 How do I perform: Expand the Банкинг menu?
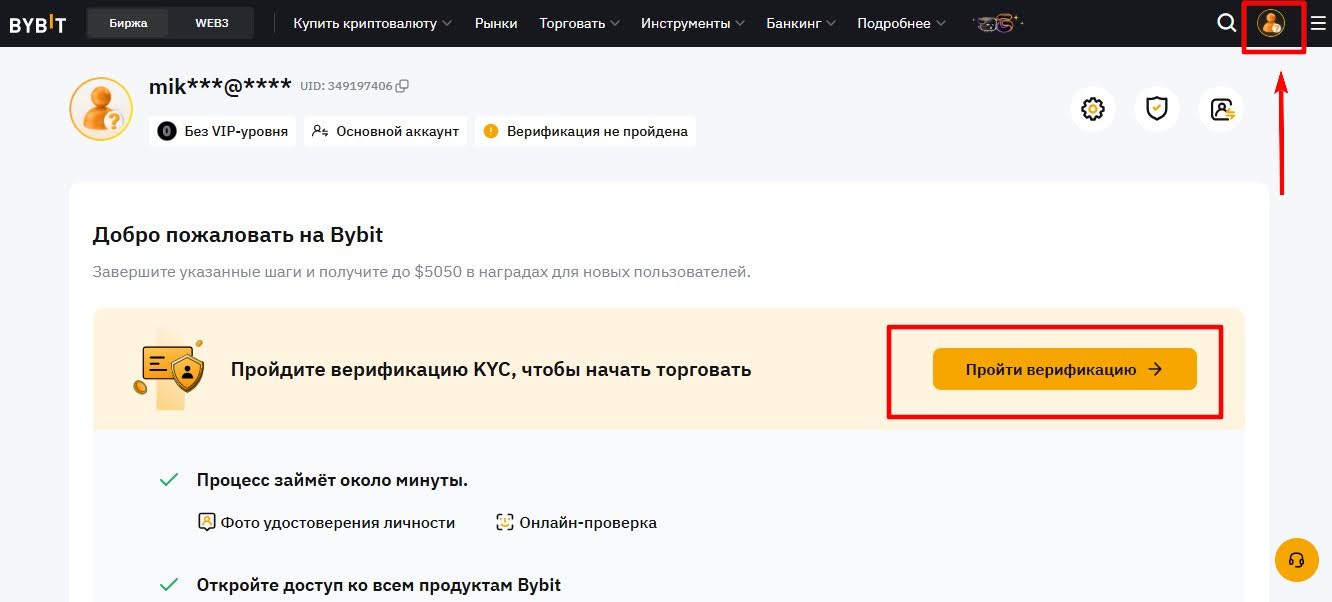(801, 23)
